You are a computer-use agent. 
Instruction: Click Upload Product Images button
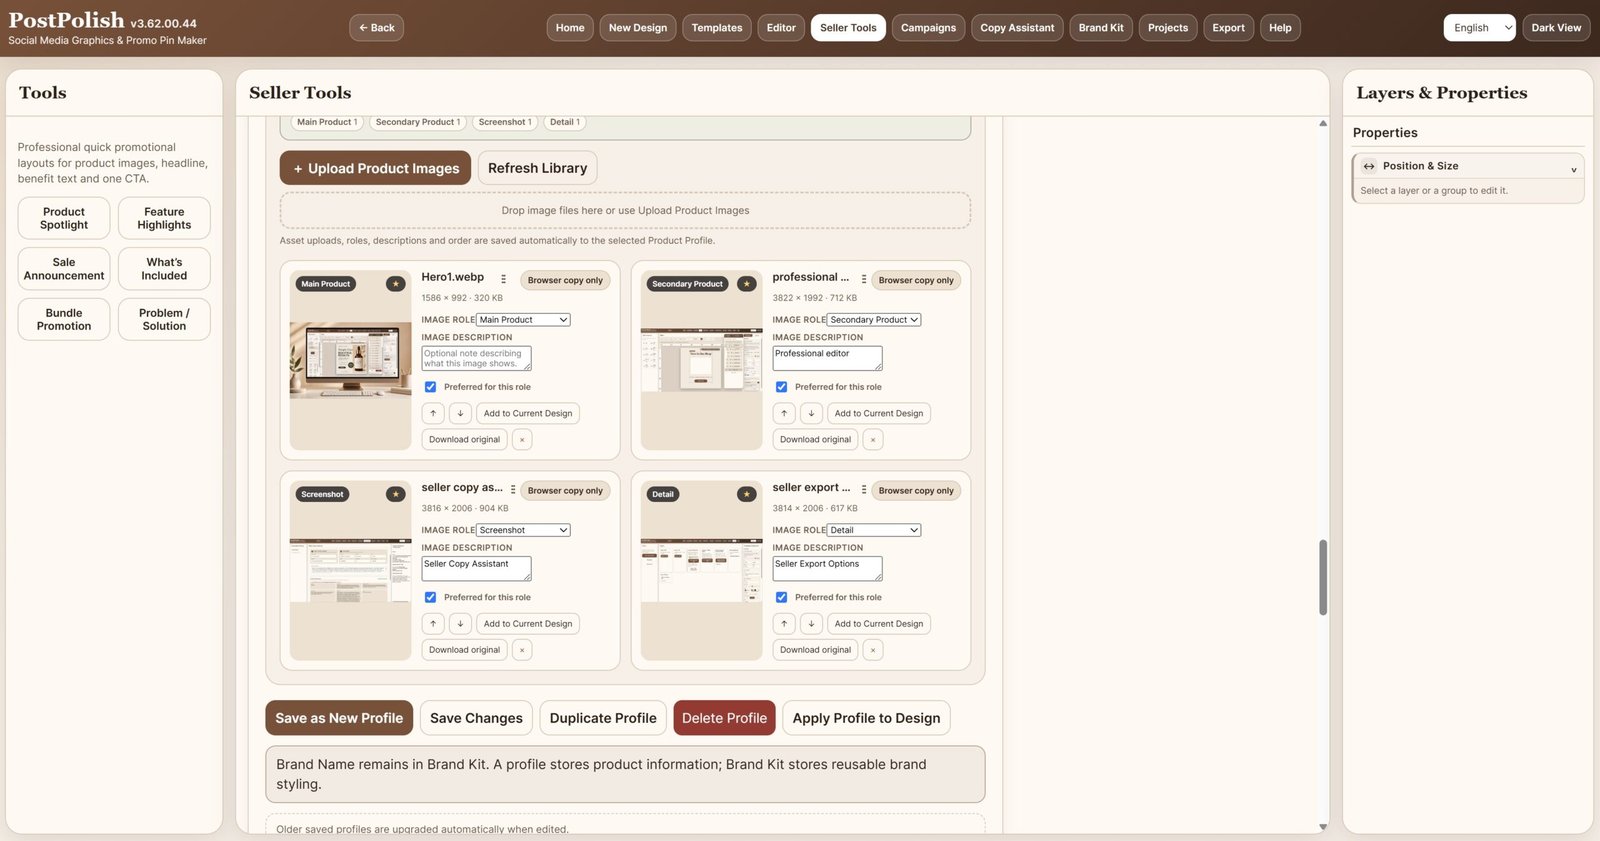(x=376, y=168)
